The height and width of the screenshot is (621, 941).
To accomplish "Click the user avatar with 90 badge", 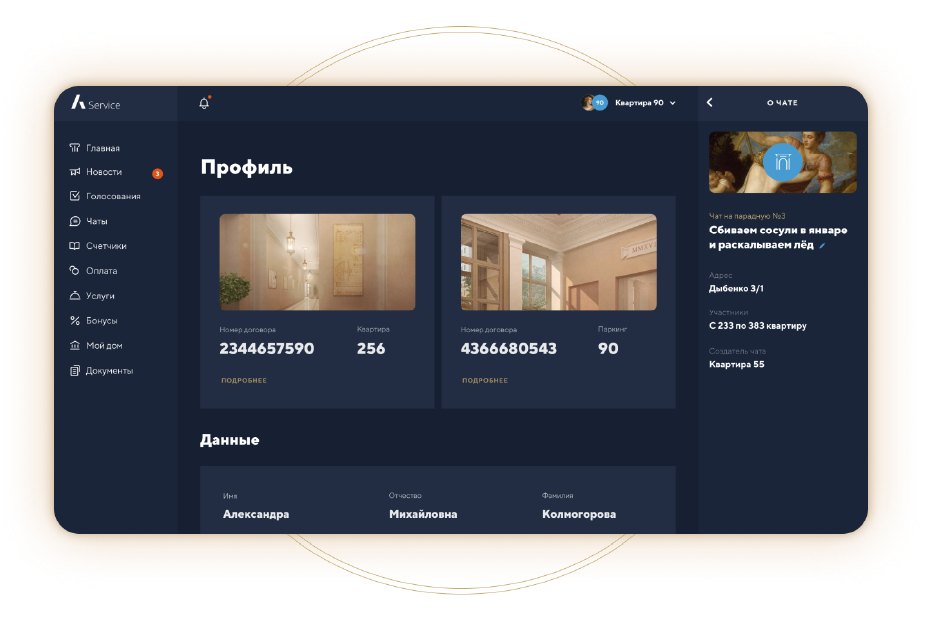I will (594, 103).
